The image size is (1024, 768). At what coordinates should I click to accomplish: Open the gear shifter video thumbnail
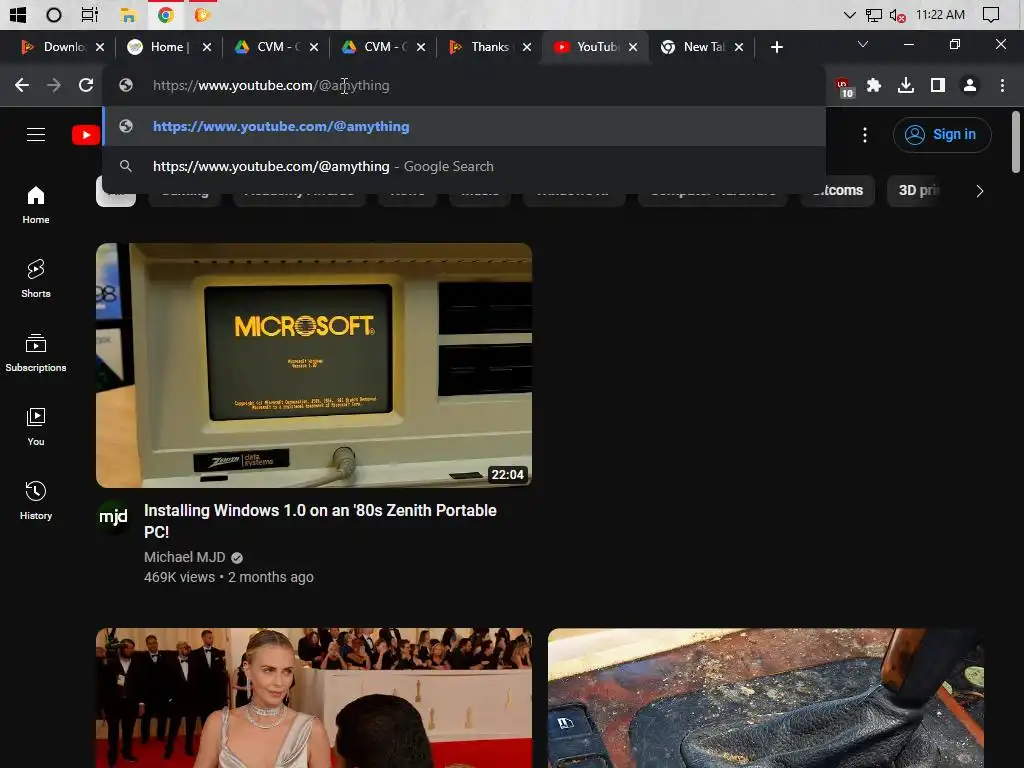click(765, 698)
